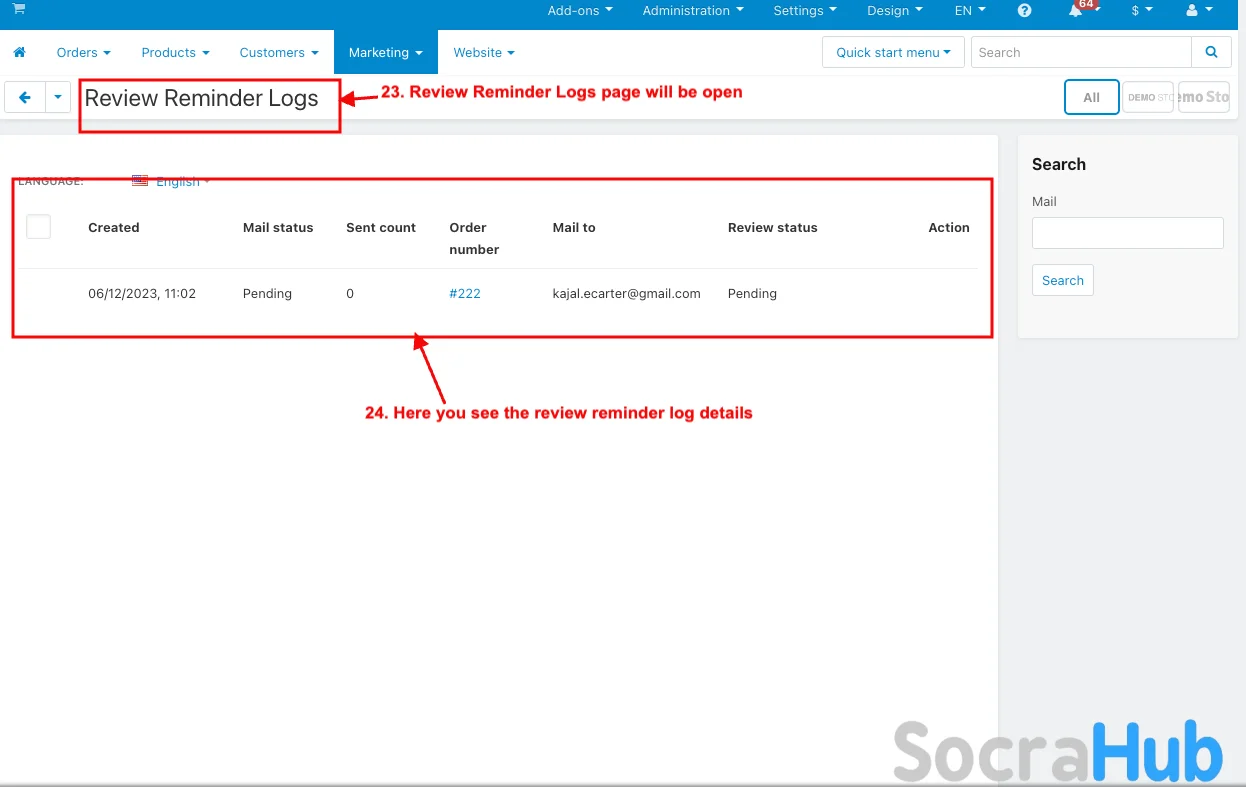
Task: Click the back arrow button
Action: pos(25,97)
